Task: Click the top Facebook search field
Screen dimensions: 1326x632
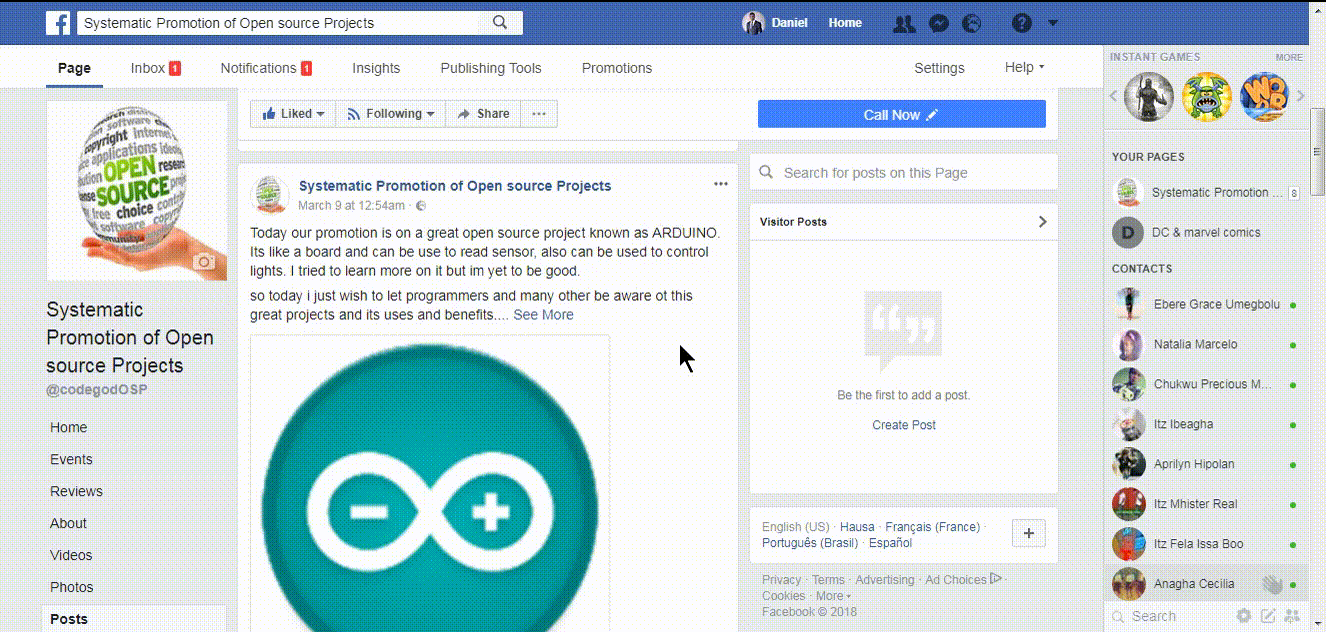Action: tap(280, 22)
